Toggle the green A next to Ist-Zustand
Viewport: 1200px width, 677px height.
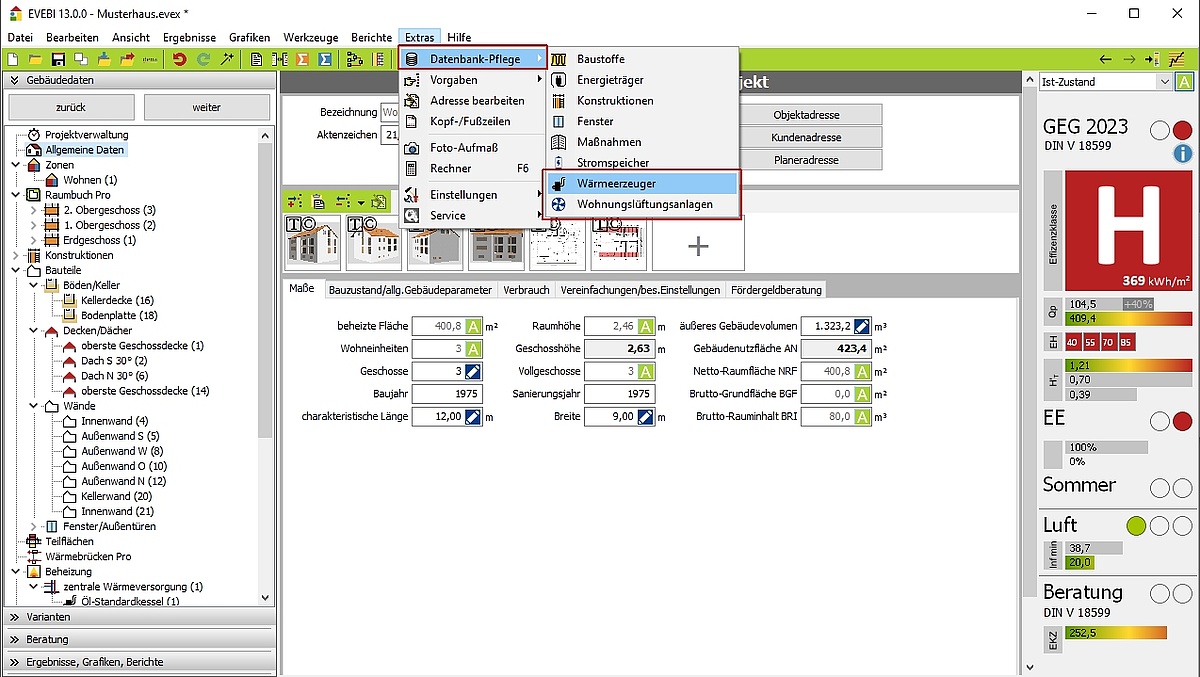tap(1184, 82)
